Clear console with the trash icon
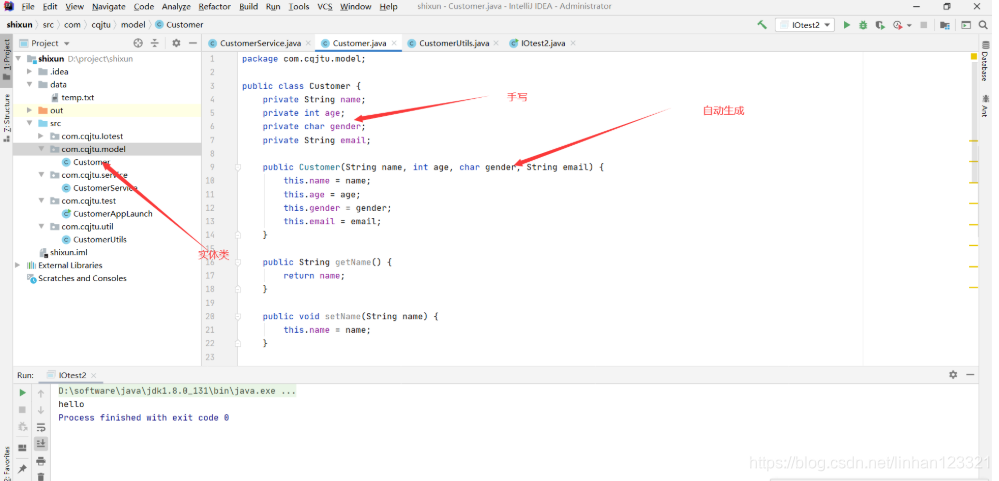The width and height of the screenshot is (999, 481). (41, 476)
